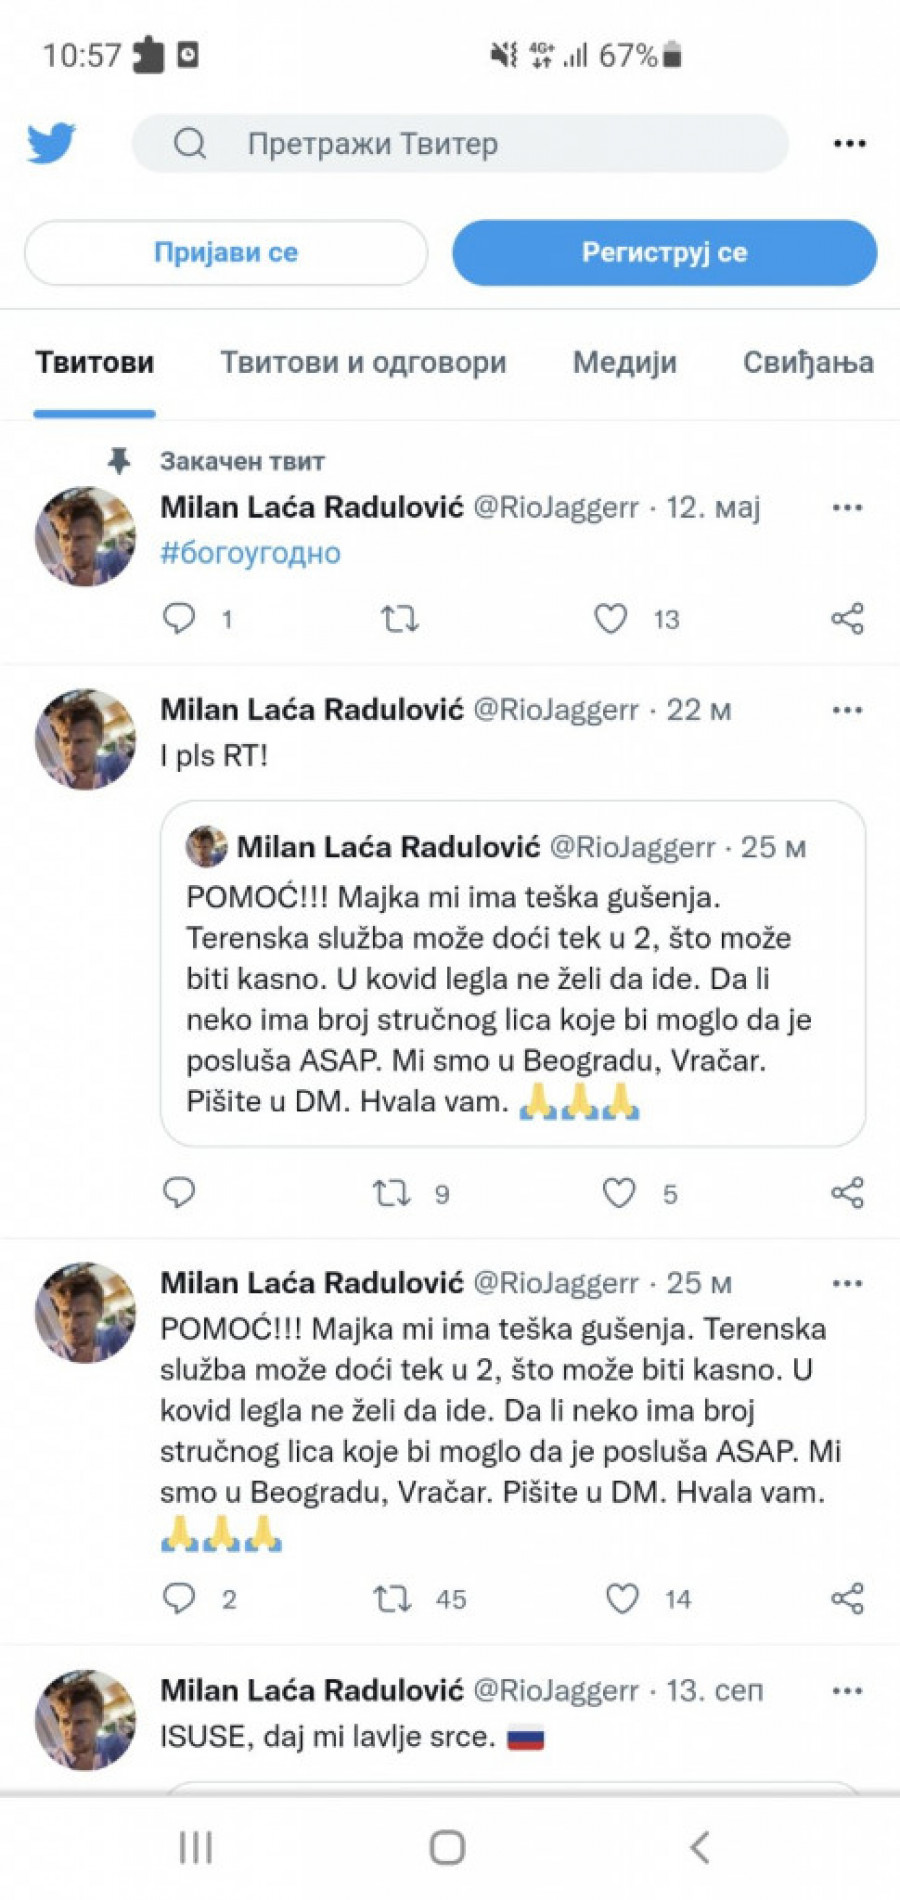The height and width of the screenshot is (1900, 900).
Task: Tap the Twitter bird logo
Action: [51, 143]
